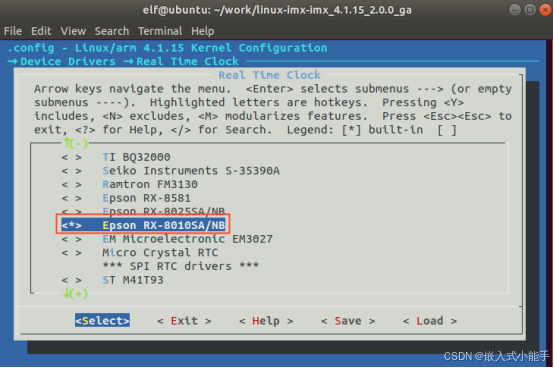The image size is (554, 368).
Task: Click the scroll-up (-) indicator
Action: [76, 143]
